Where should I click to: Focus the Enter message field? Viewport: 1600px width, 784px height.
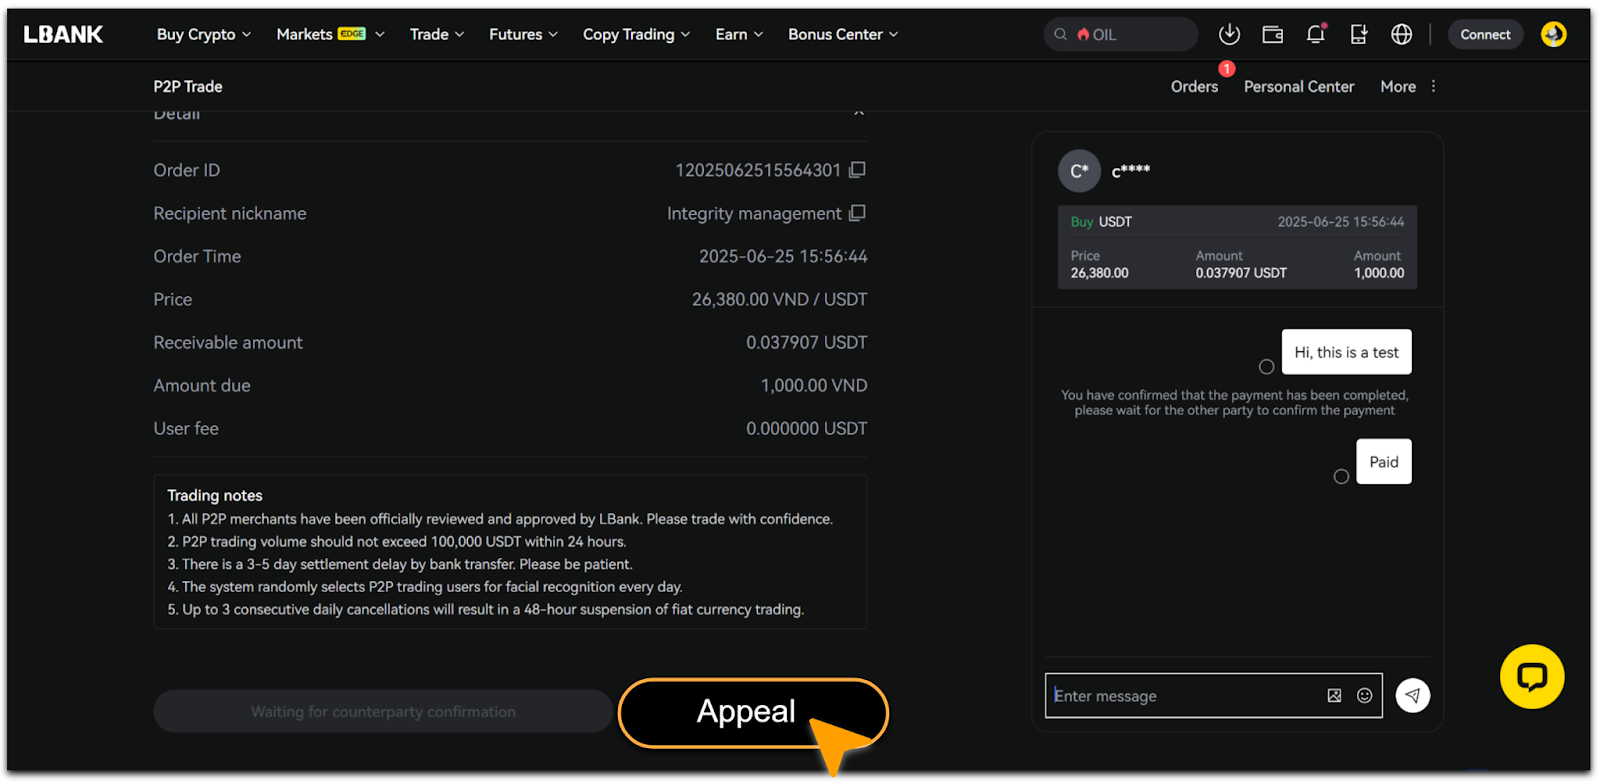(1185, 695)
